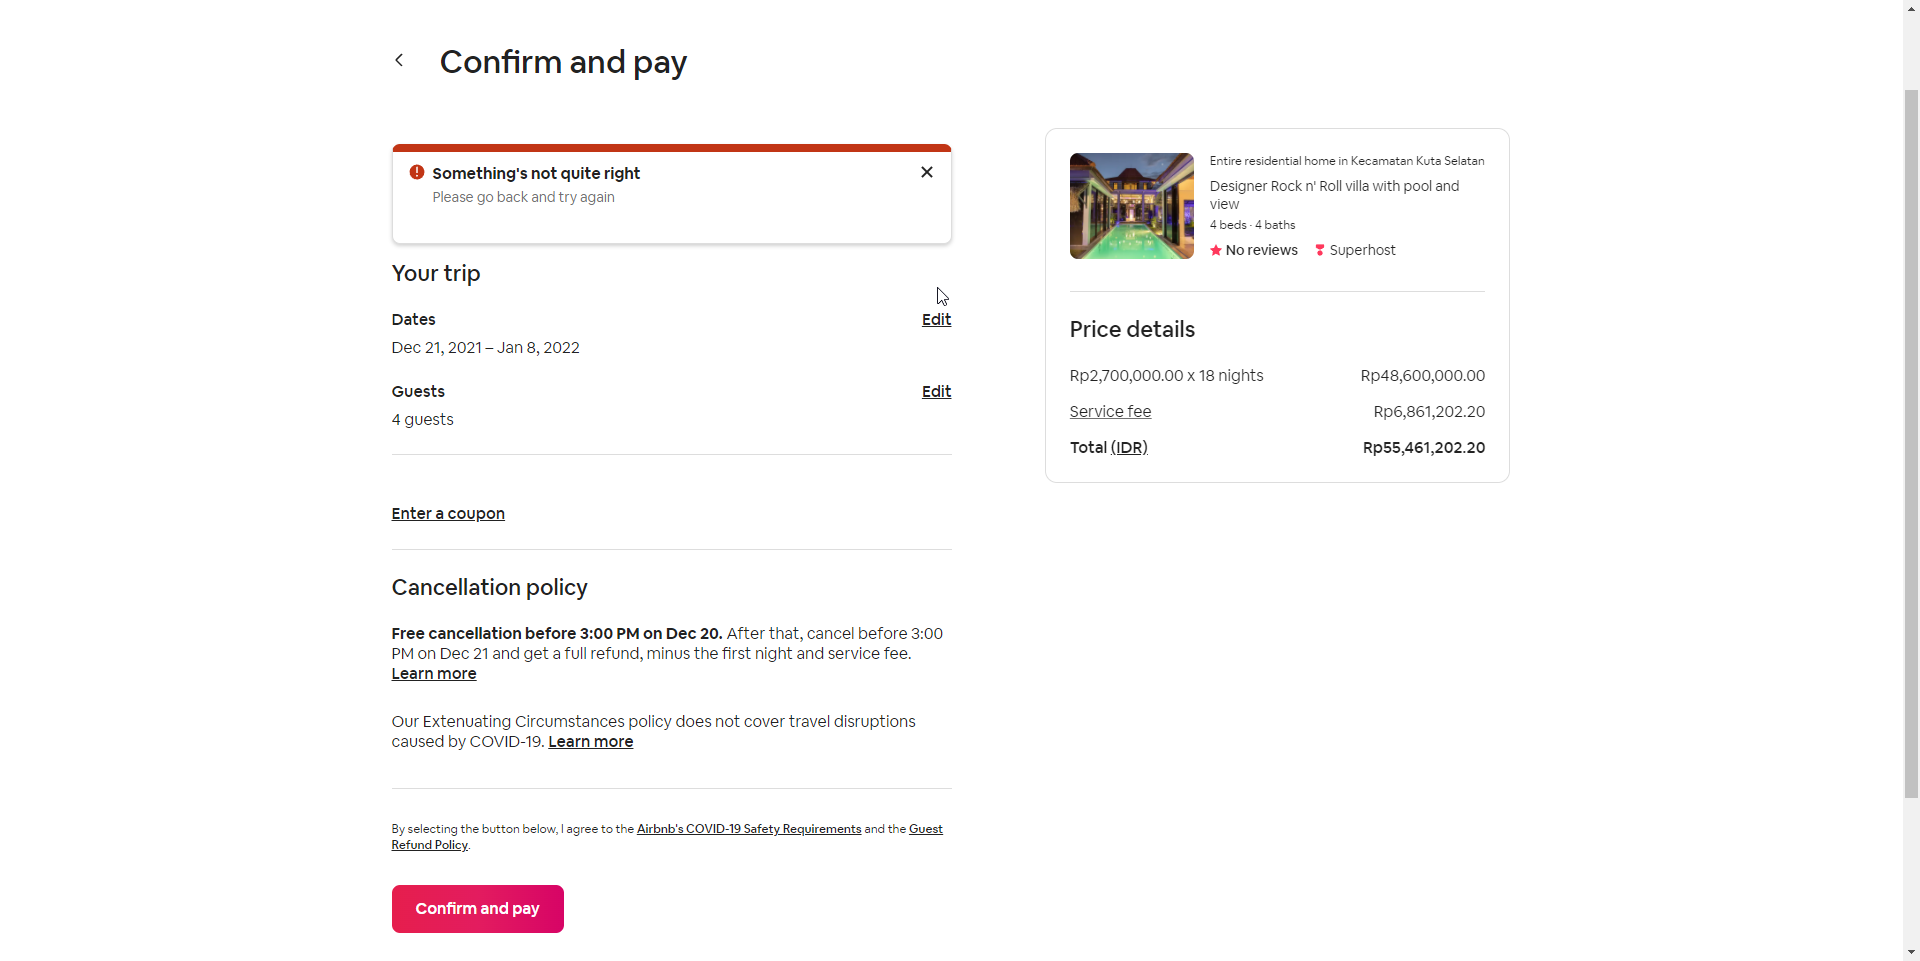
Task: Edit the trip dates
Action: (936, 319)
